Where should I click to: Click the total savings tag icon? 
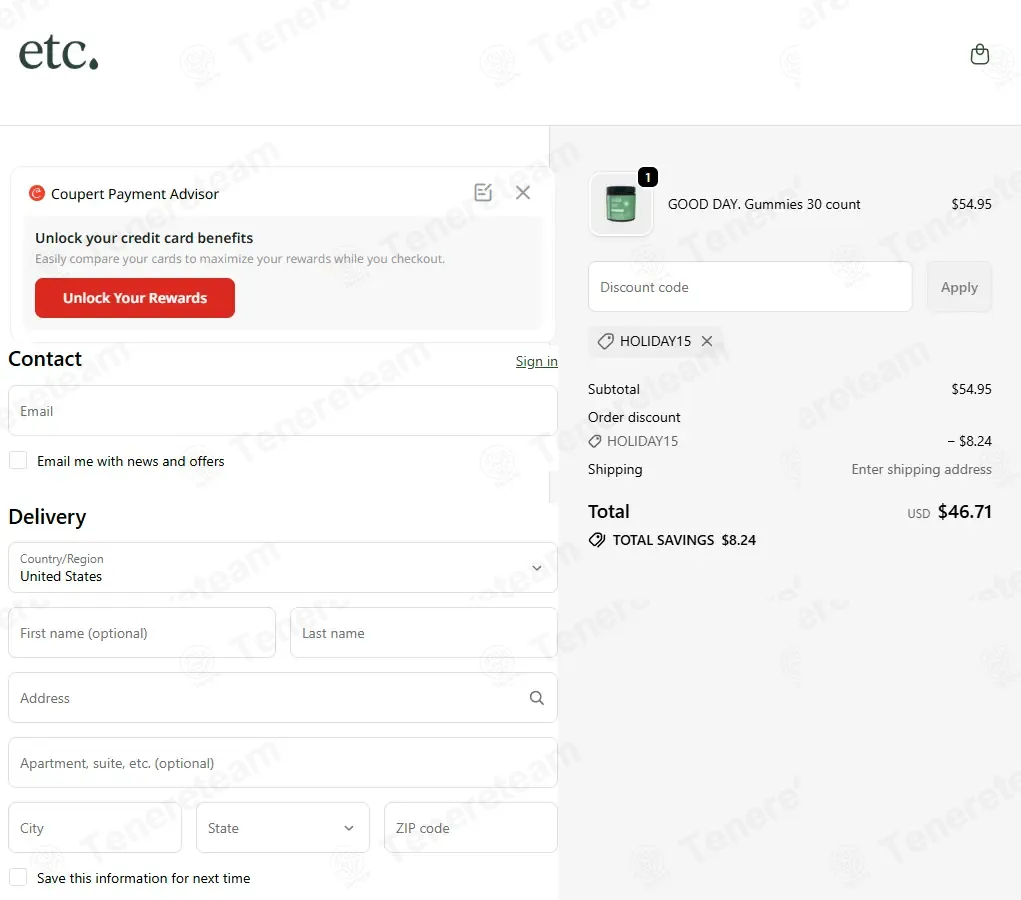tap(597, 540)
